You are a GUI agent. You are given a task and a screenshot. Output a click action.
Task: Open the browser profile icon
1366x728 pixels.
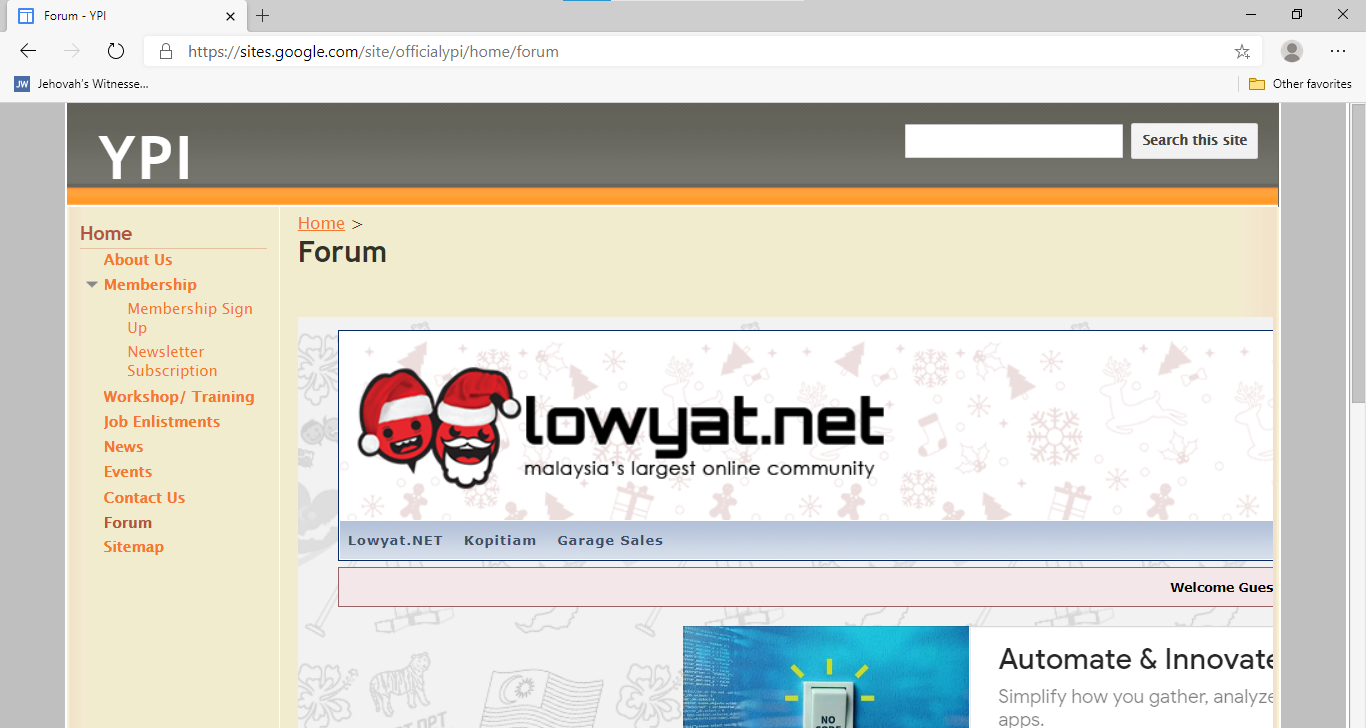coord(1292,51)
